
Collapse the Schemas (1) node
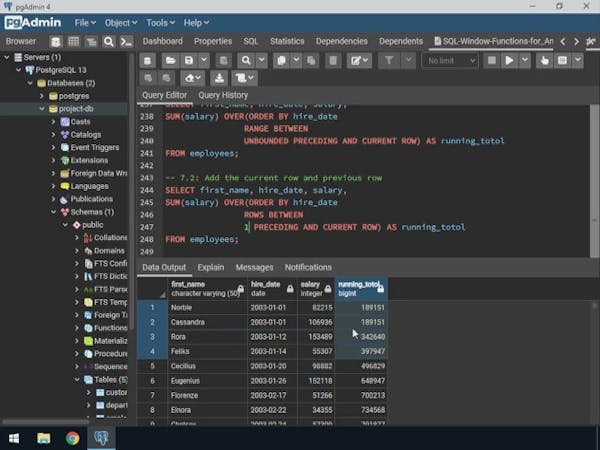53,212
